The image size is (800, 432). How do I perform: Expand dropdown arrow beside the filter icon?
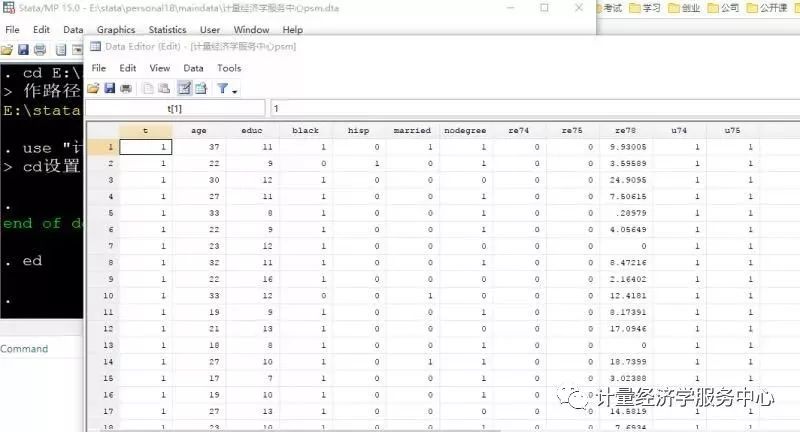(235, 91)
